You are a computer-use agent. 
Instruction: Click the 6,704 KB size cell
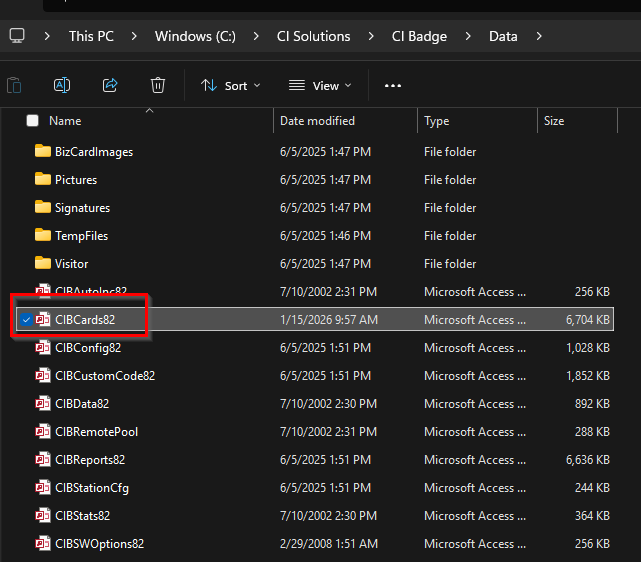[x=588, y=320]
